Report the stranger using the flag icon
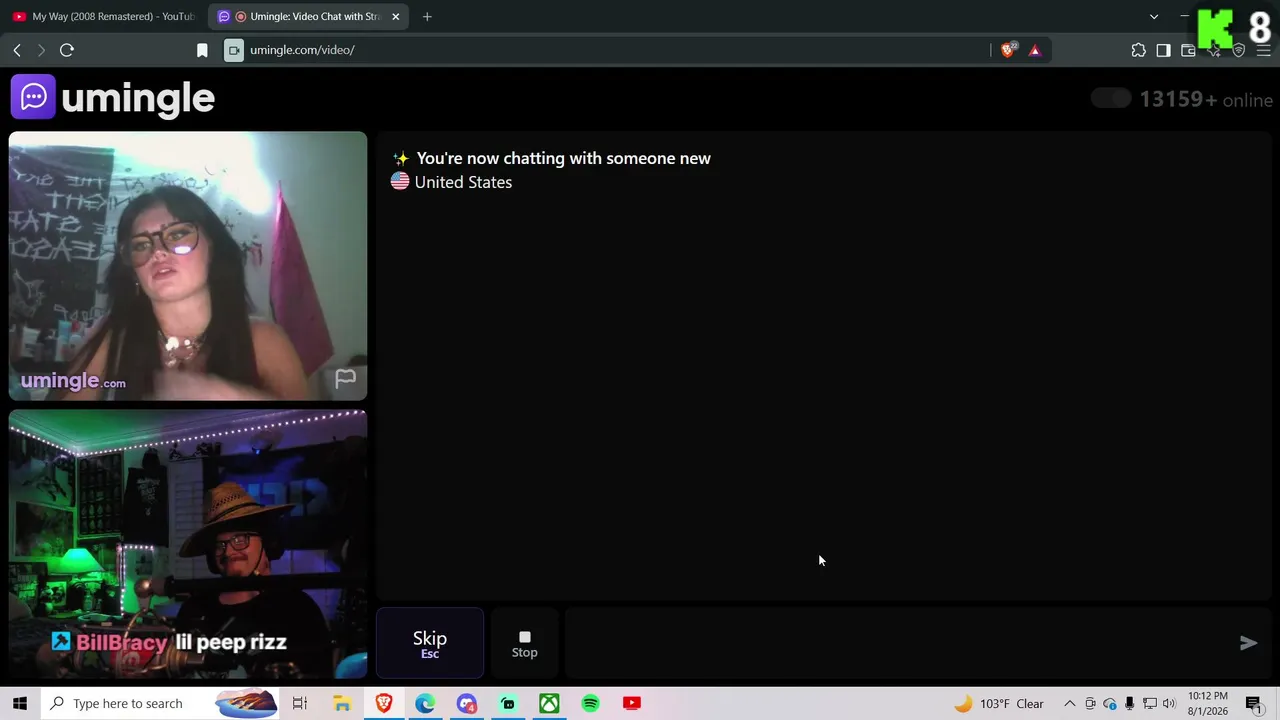The image size is (1280, 720). (345, 378)
